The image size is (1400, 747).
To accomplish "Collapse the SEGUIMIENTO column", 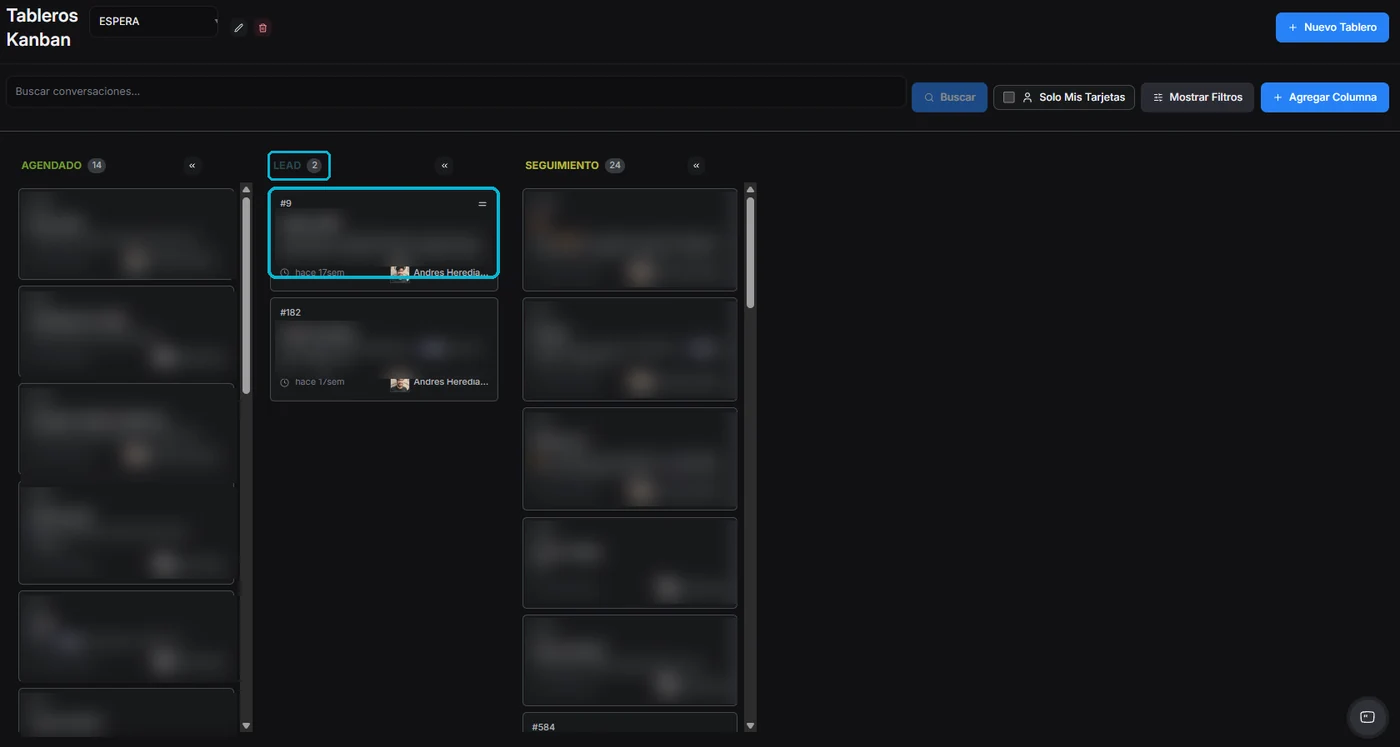I will (x=697, y=165).
